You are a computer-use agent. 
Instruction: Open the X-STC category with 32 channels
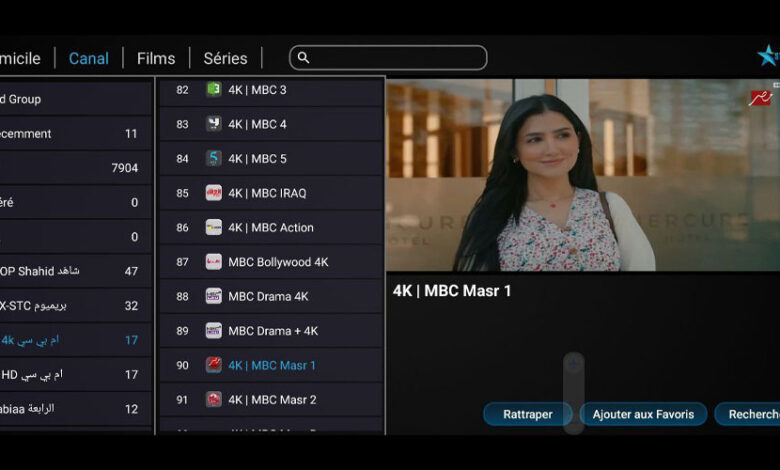coord(70,305)
